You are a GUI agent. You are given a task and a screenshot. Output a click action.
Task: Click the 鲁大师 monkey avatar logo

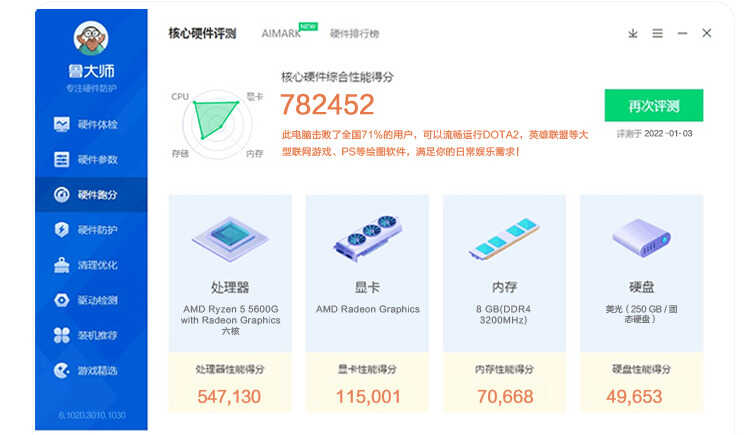(91, 37)
